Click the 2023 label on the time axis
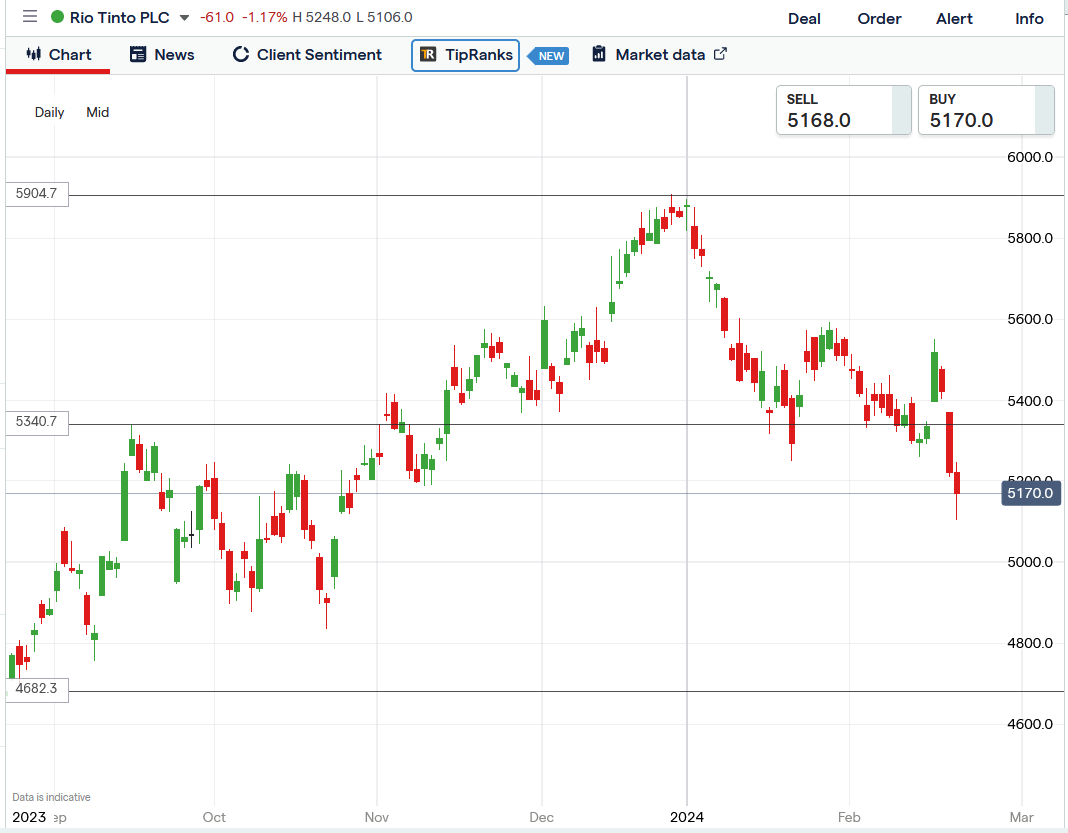1068x833 pixels. pos(29,817)
